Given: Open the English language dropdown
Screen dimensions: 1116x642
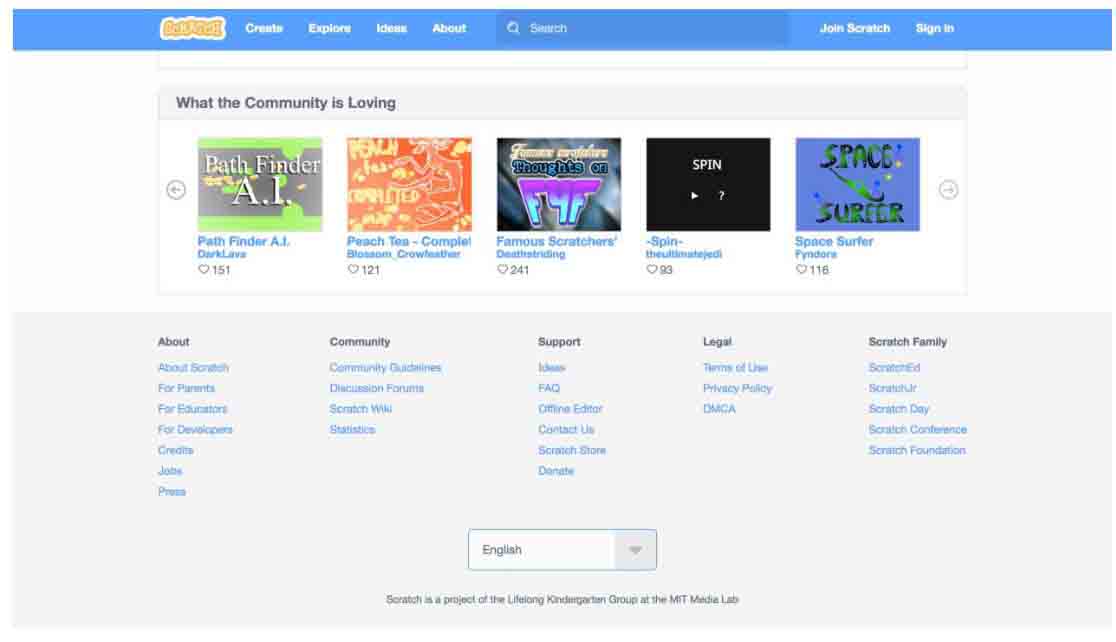Looking at the screenshot, I should (562, 549).
